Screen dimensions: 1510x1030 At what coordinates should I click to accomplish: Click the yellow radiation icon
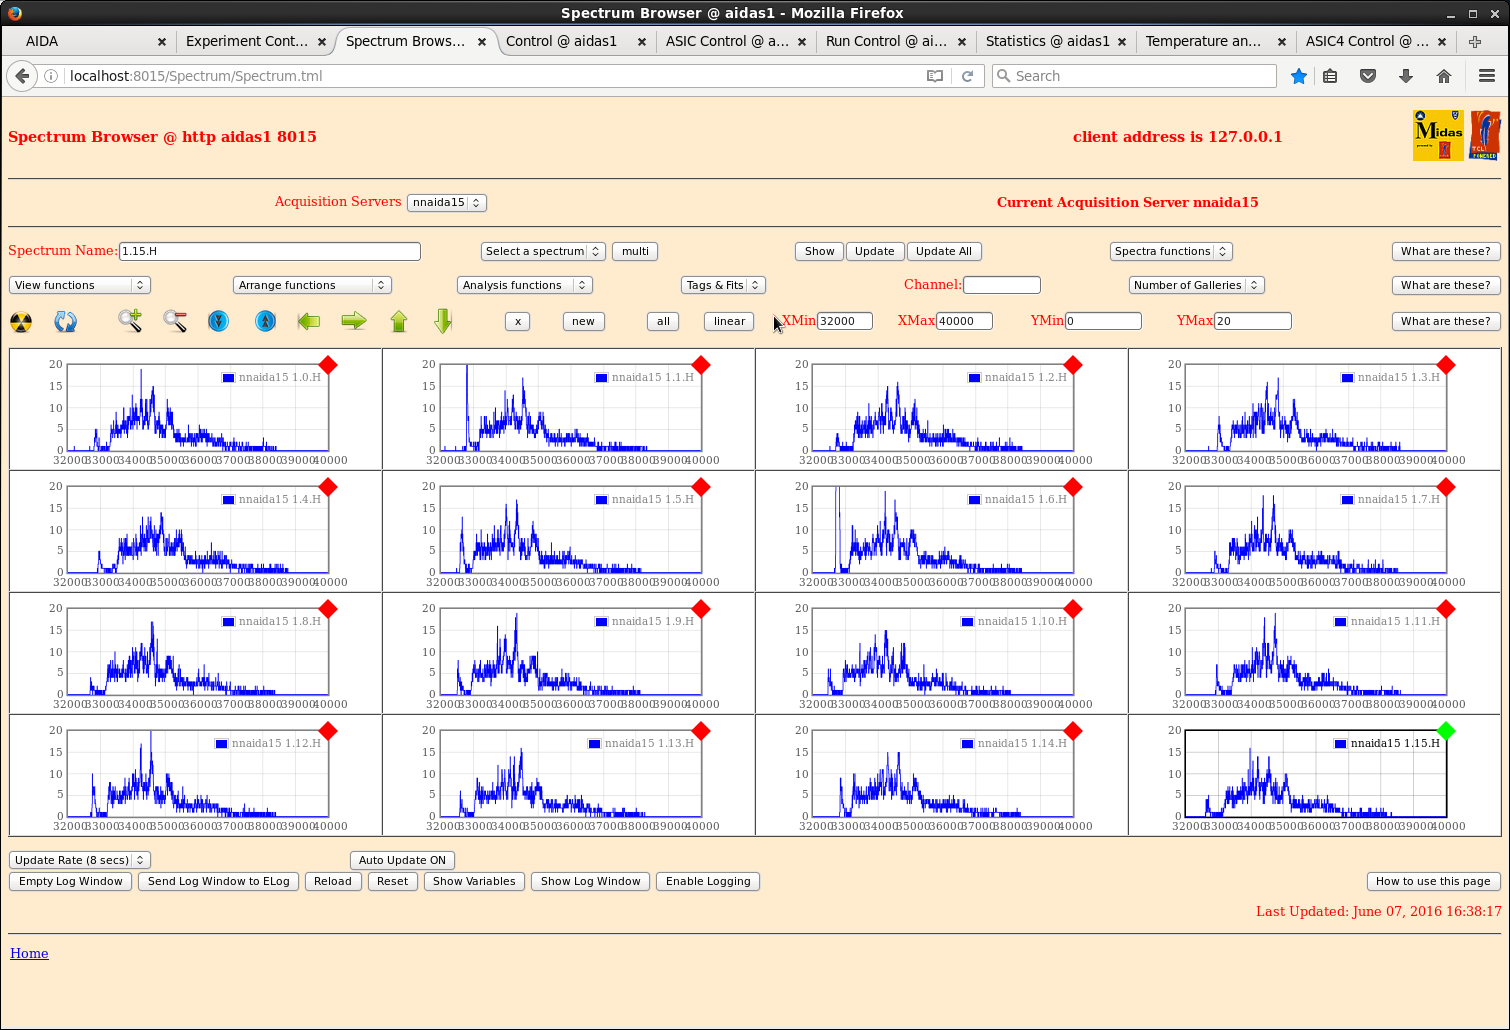(21, 321)
